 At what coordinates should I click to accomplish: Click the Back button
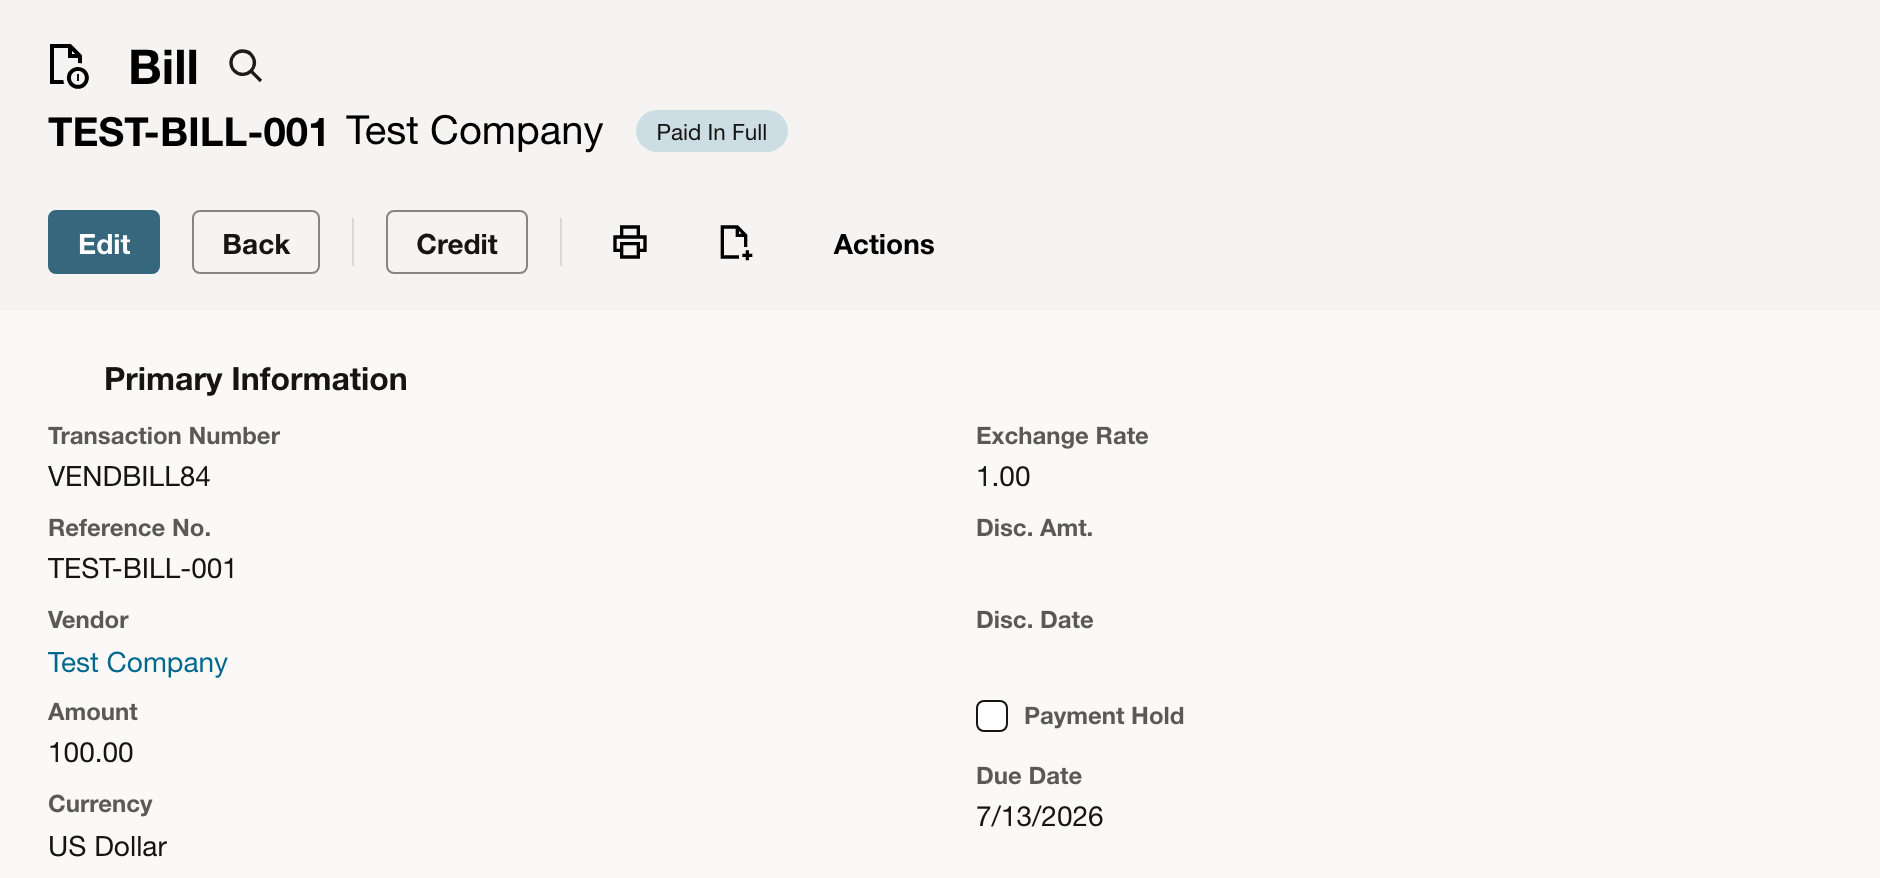coord(256,242)
